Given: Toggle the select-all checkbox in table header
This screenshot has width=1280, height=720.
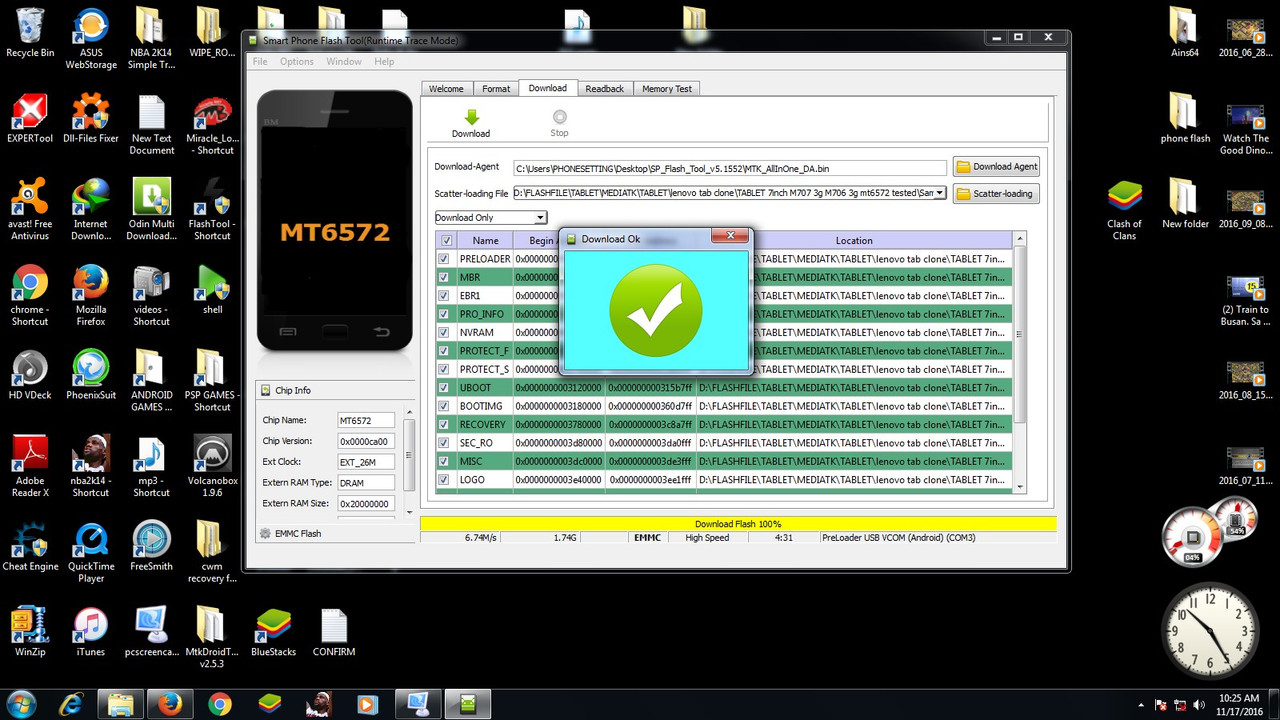Looking at the screenshot, I should click(x=446, y=240).
